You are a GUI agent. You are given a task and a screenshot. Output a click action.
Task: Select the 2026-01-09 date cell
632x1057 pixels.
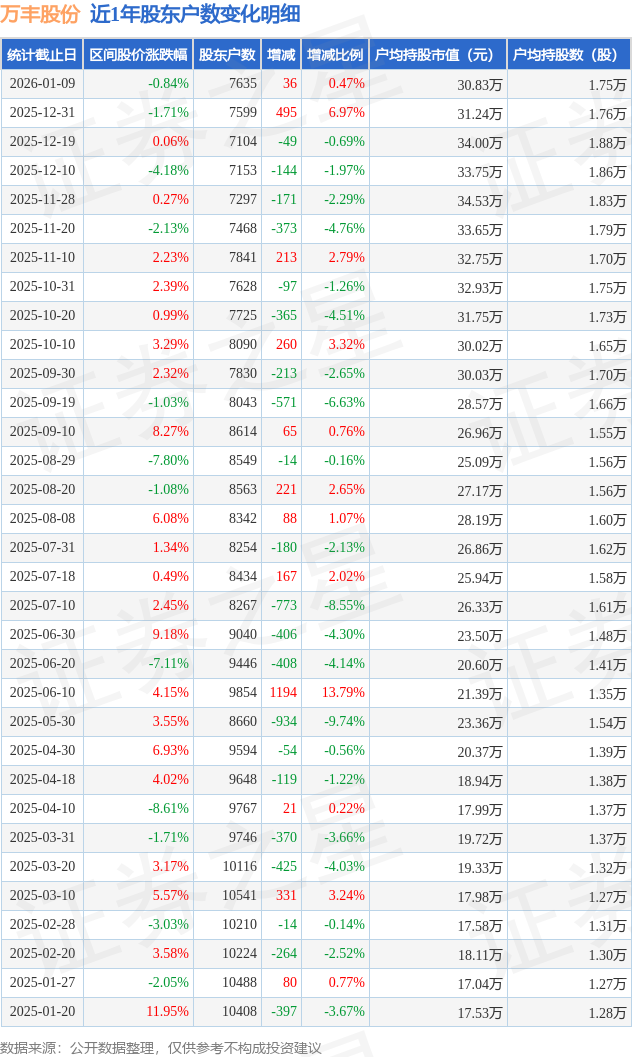point(41,84)
